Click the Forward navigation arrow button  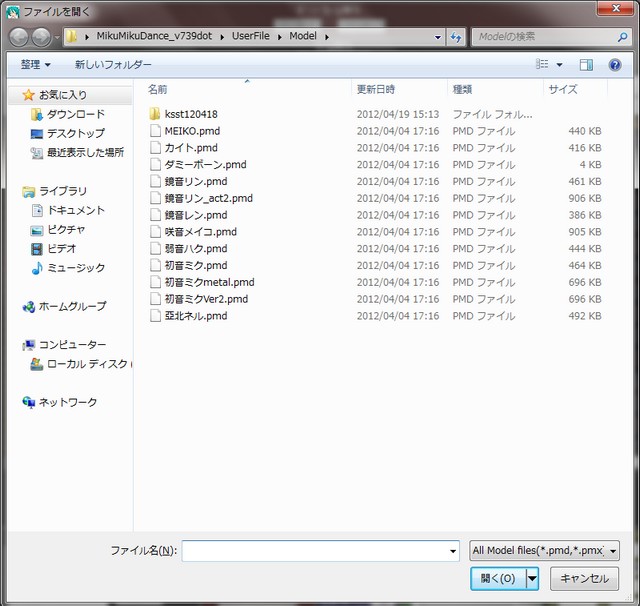point(41,37)
